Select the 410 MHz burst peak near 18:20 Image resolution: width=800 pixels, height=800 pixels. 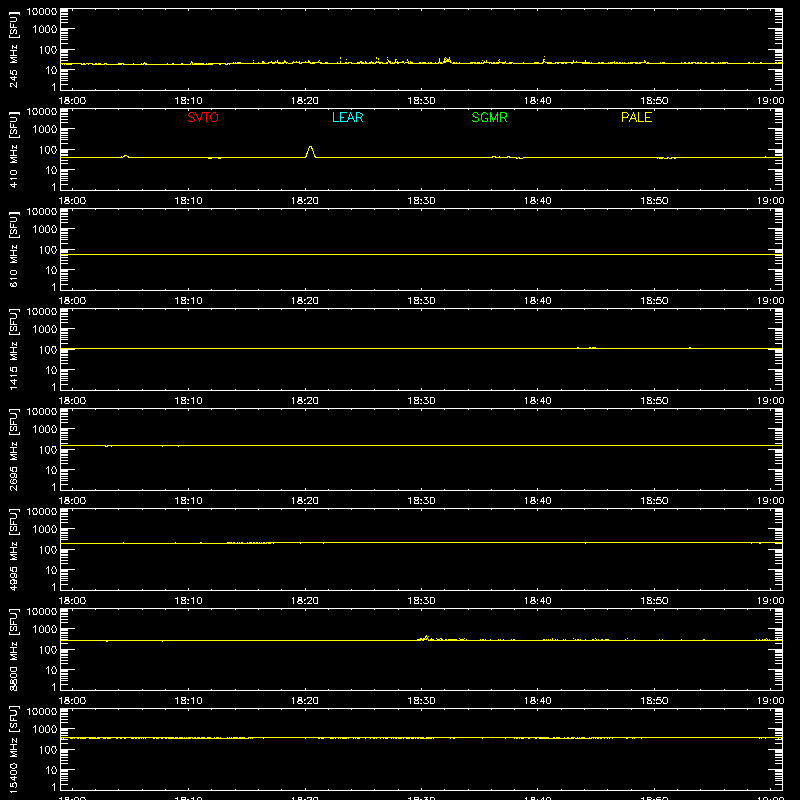pos(310,152)
